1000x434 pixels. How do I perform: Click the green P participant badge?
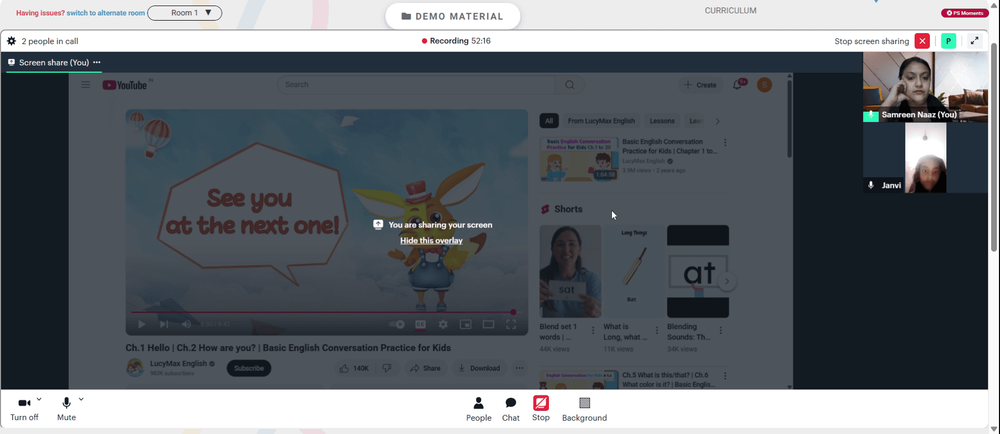point(948,41)
